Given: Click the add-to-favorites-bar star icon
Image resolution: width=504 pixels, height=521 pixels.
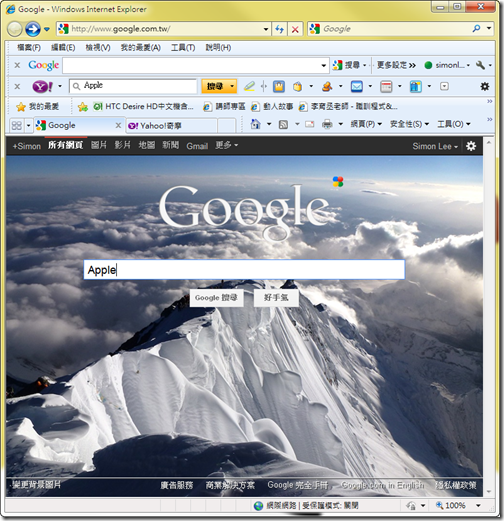Looking at the screenshot, I should click(x=82, y=107).
